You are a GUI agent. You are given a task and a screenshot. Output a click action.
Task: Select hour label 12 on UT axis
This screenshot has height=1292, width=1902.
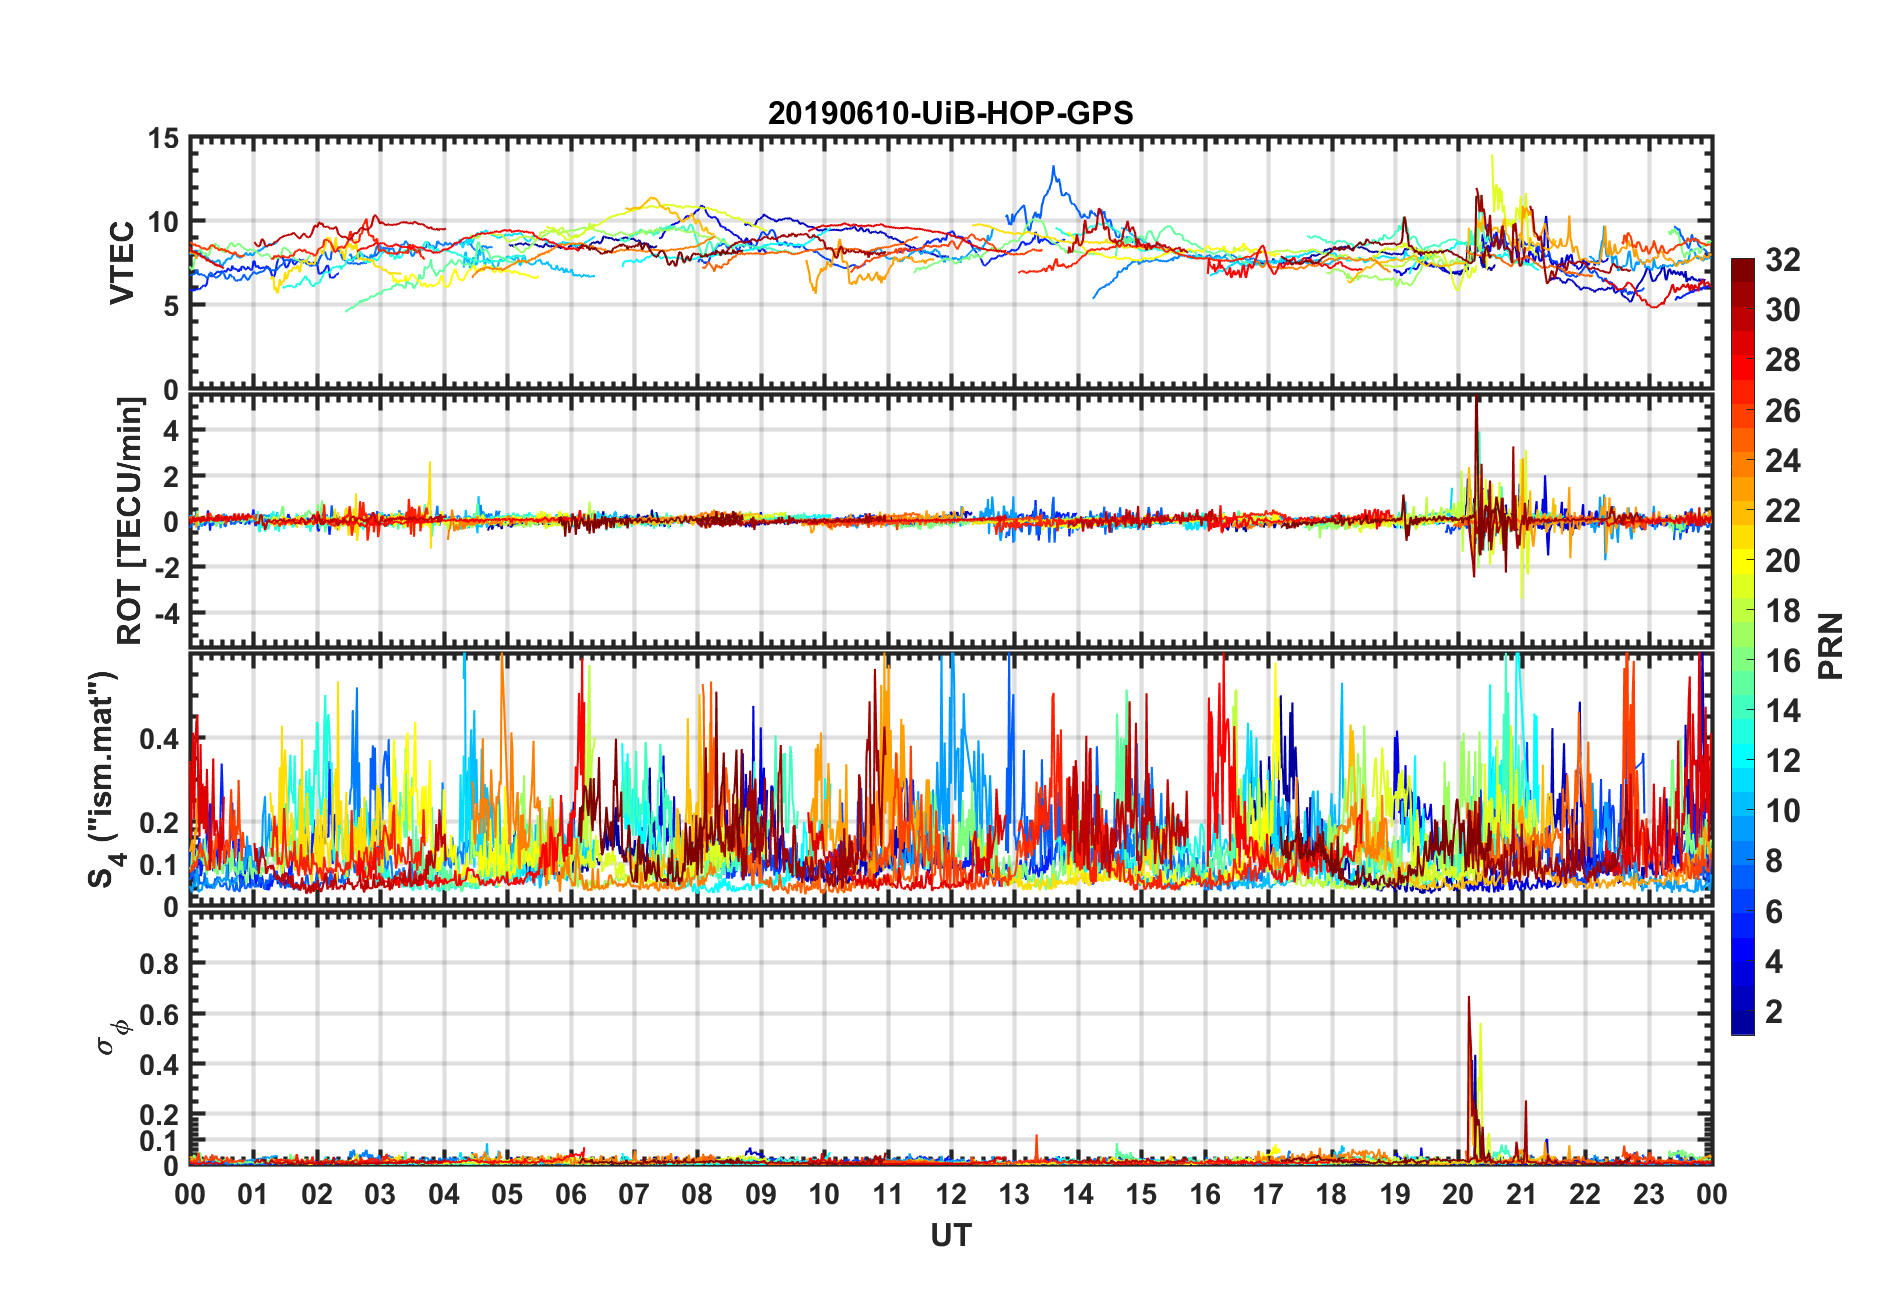coord(951,1194)
